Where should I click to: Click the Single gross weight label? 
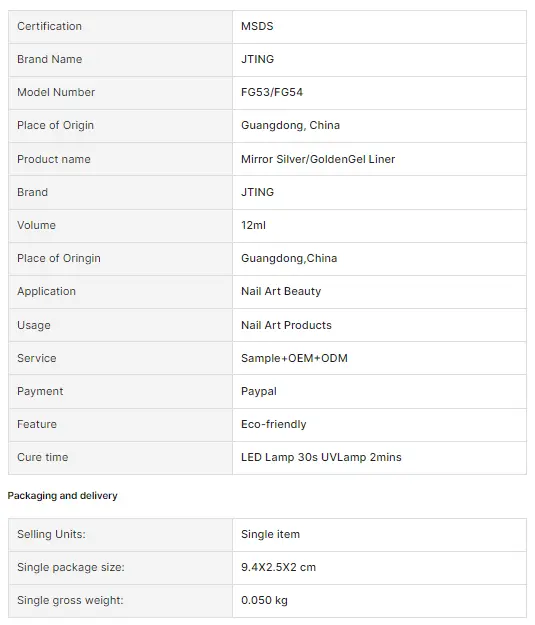point(70,600)
